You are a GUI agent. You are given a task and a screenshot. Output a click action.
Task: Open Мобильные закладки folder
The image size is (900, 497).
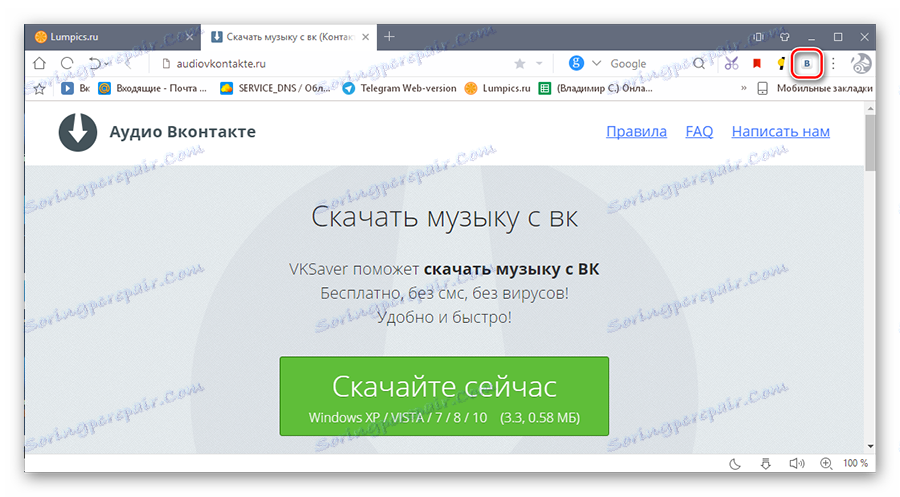pyautogui.click(x=815, y=88)
